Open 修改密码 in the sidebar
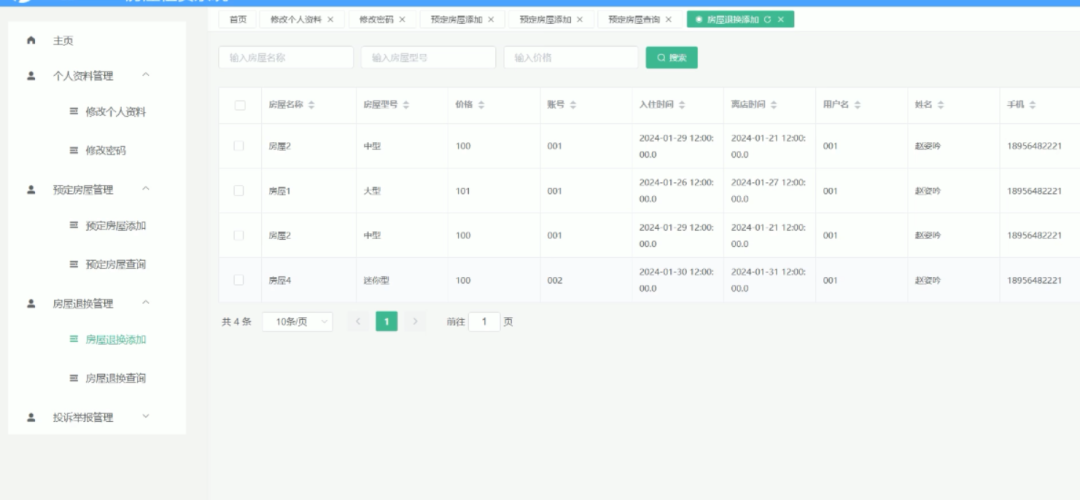Screen dimensions: 1080x500 pyautogui.click(x=105, y=150)
